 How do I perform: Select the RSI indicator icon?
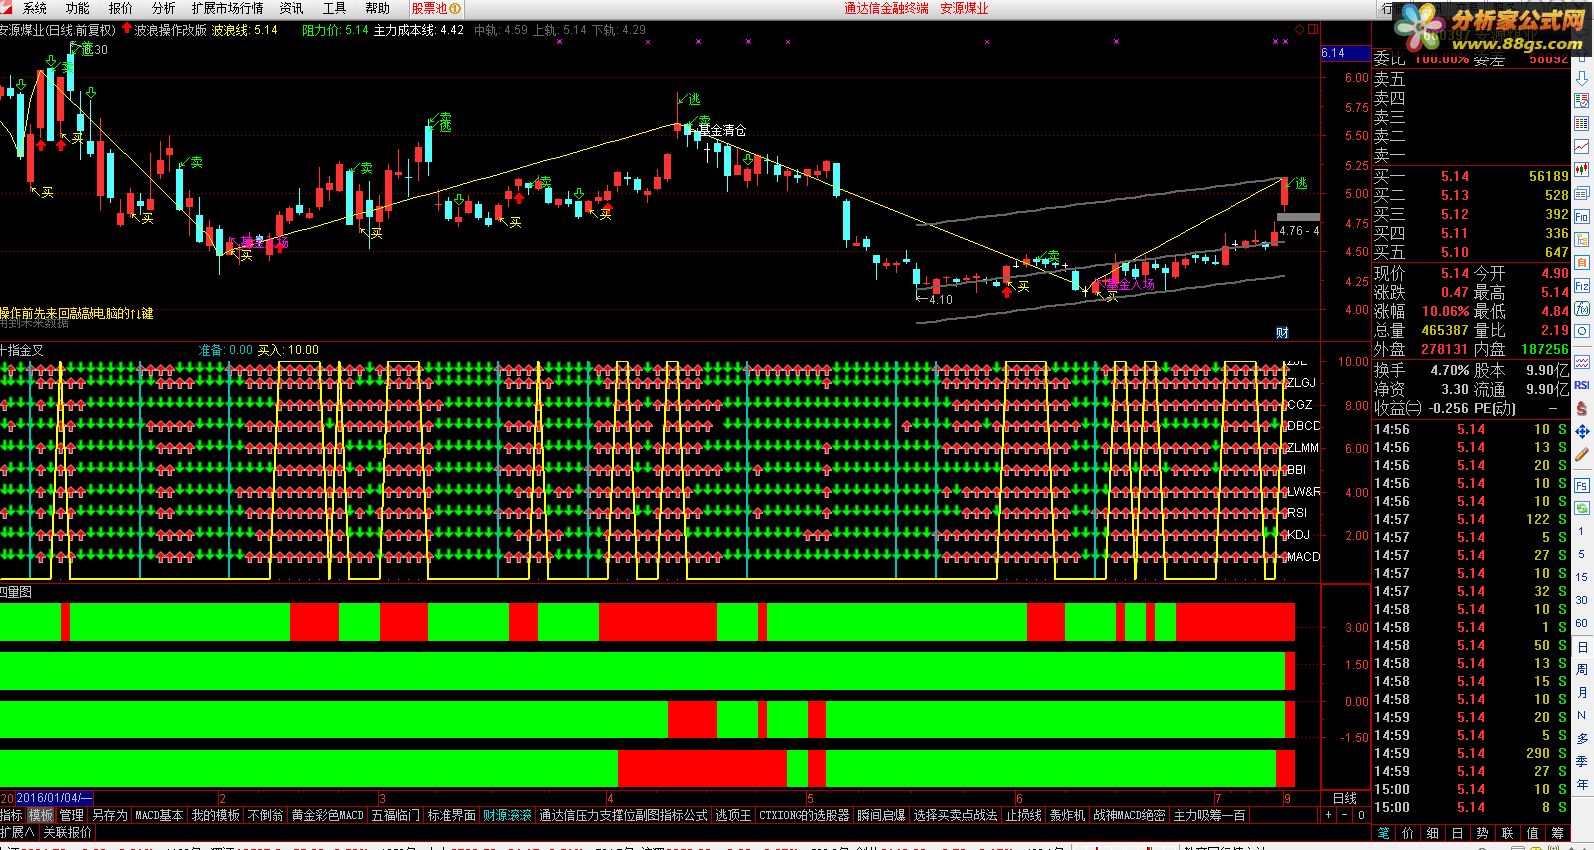pos(1581,385)
